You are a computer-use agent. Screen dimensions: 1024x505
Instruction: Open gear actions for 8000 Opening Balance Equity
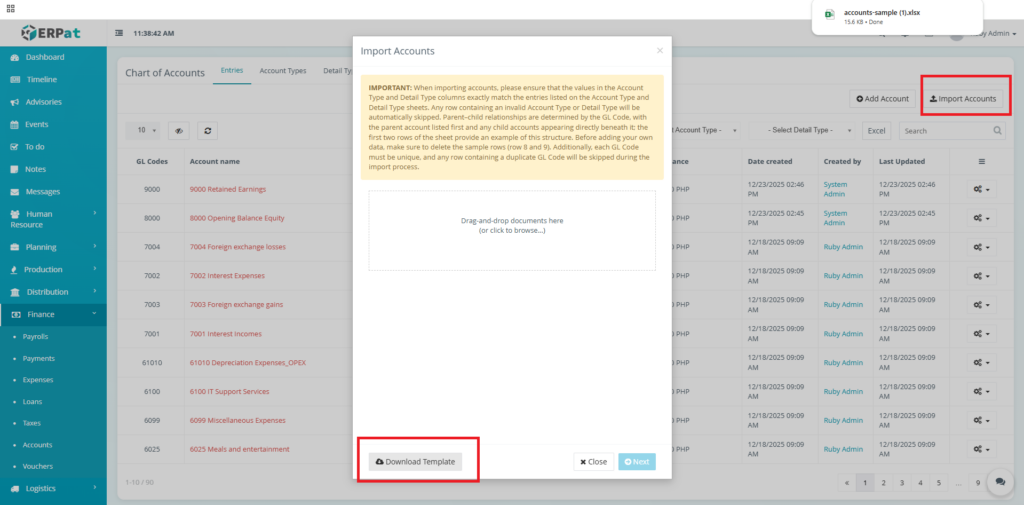coord(982,218)
